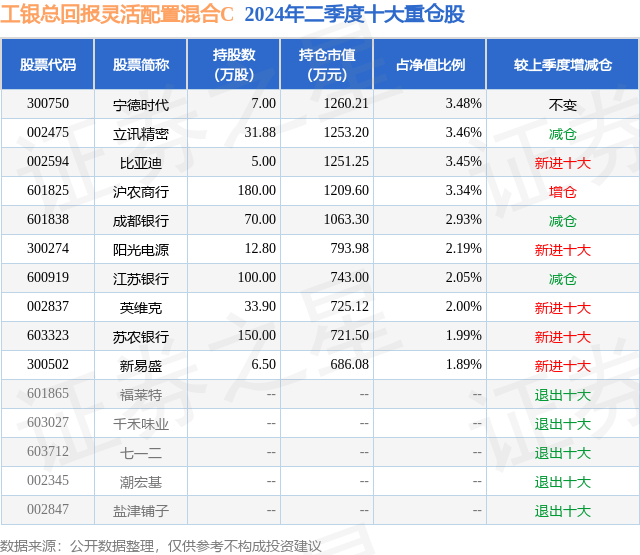
Task: Open stock code 300750
Action: click(48, 104)
